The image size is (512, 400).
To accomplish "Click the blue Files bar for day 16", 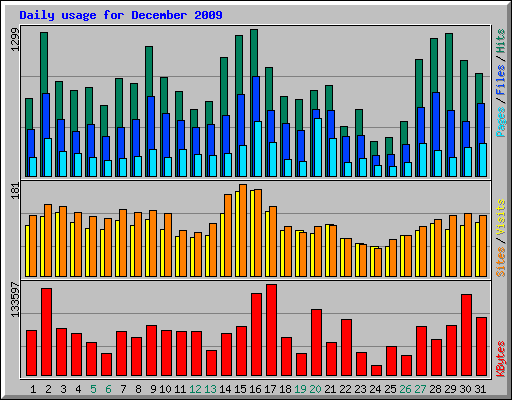I will tap(256, 99).
